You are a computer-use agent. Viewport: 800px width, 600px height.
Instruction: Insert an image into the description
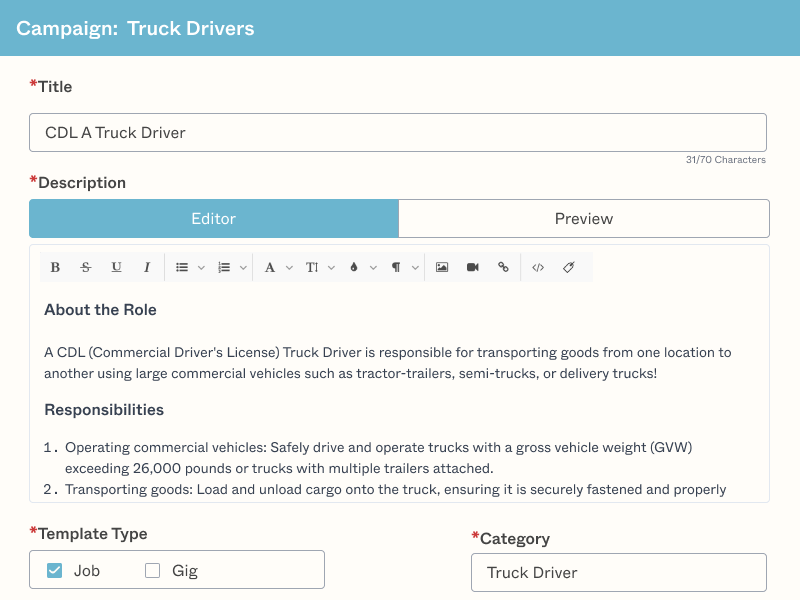442,267
